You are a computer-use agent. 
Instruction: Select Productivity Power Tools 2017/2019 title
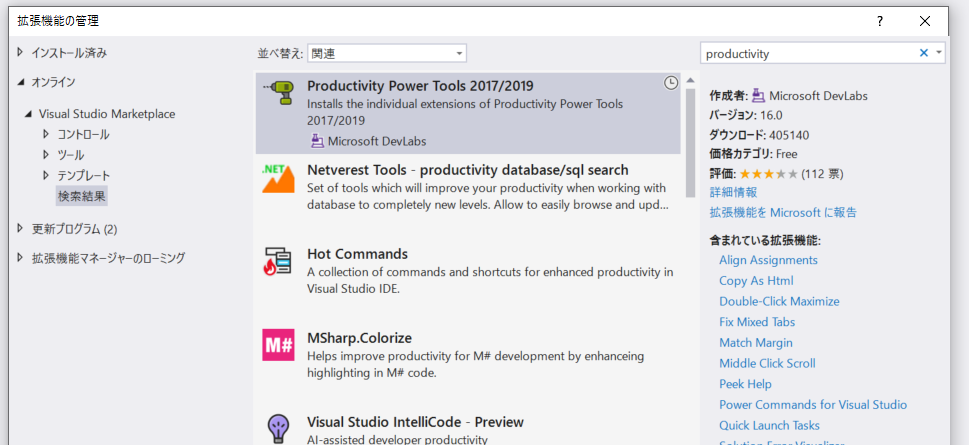pos(420,86)
